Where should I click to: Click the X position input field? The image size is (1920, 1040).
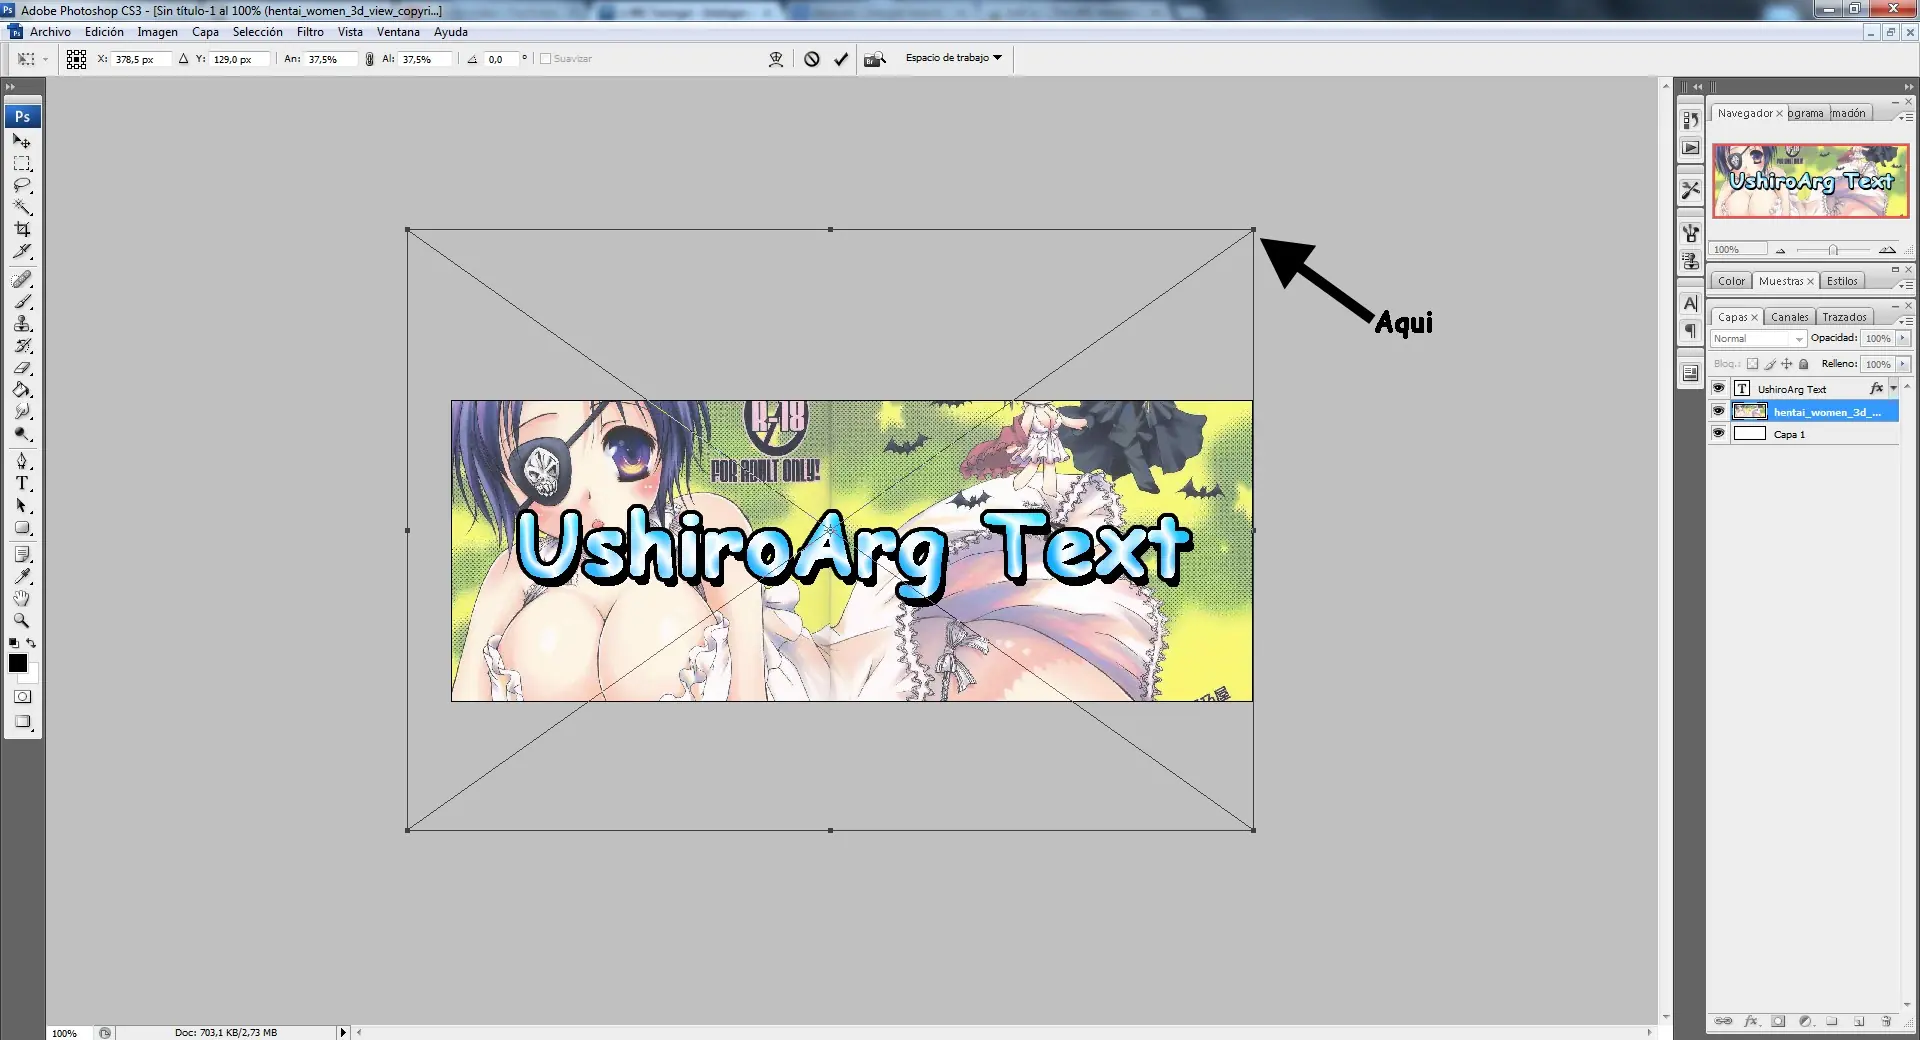(141, 59)
